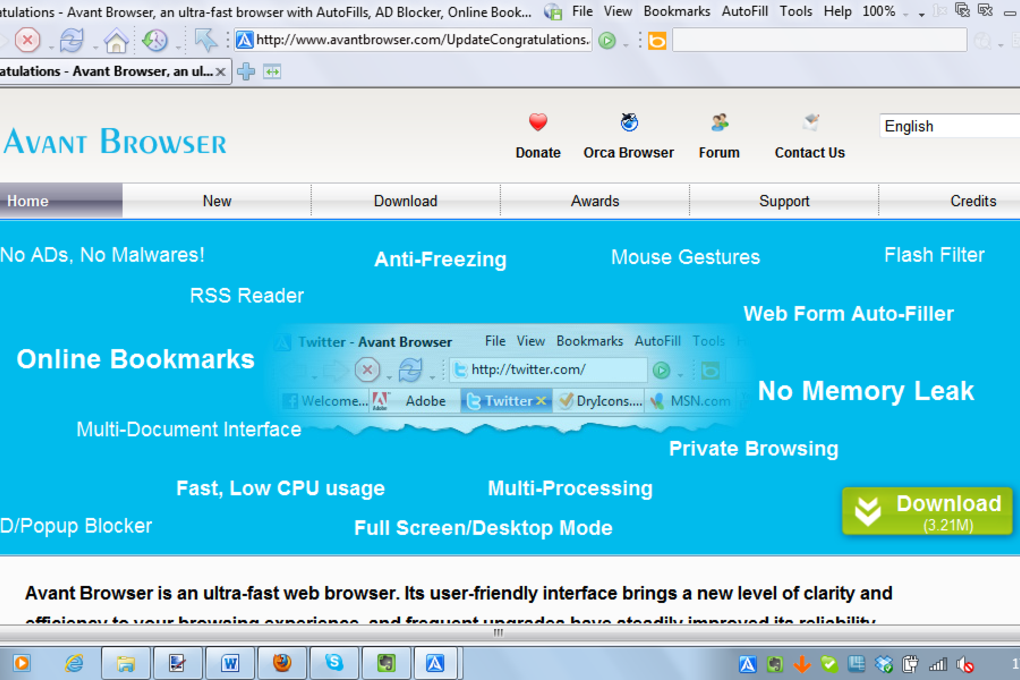Click the "Online Bookmarks" feature text
This screenshot has height=680, width=1020.
135,360
